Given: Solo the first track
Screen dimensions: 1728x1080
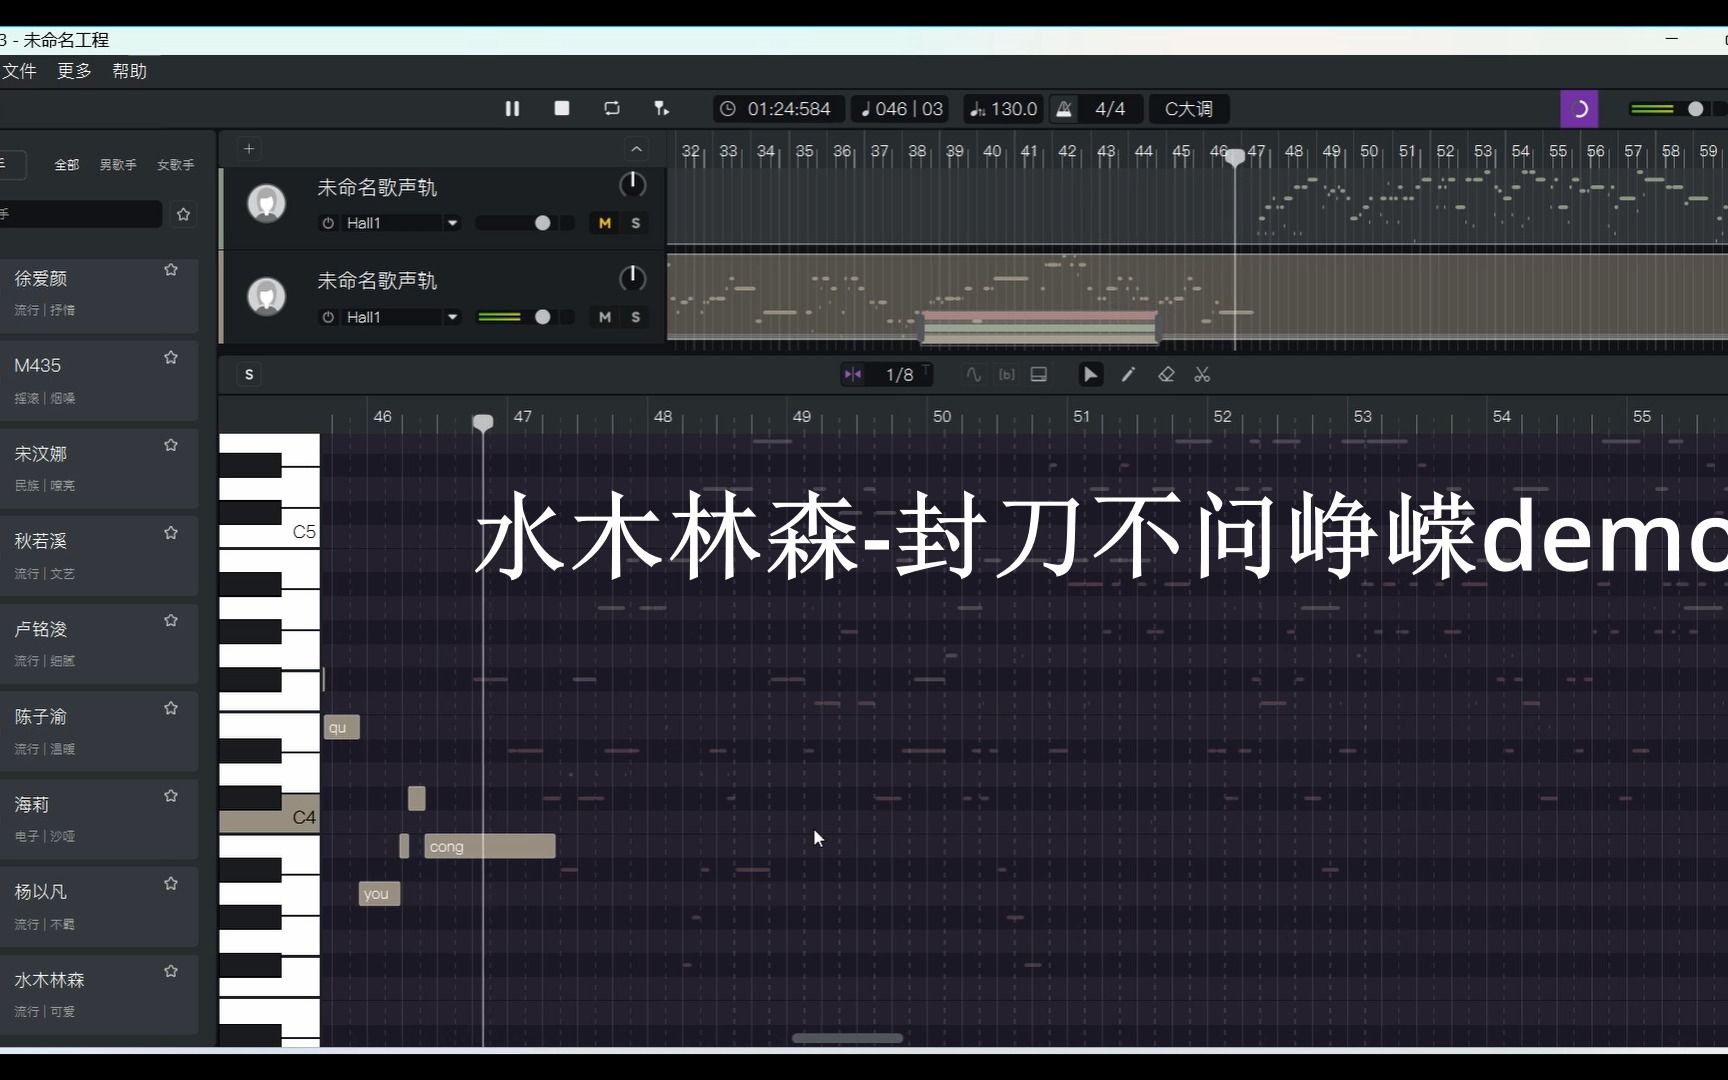Looking at the screenshot, I should 636,223.
